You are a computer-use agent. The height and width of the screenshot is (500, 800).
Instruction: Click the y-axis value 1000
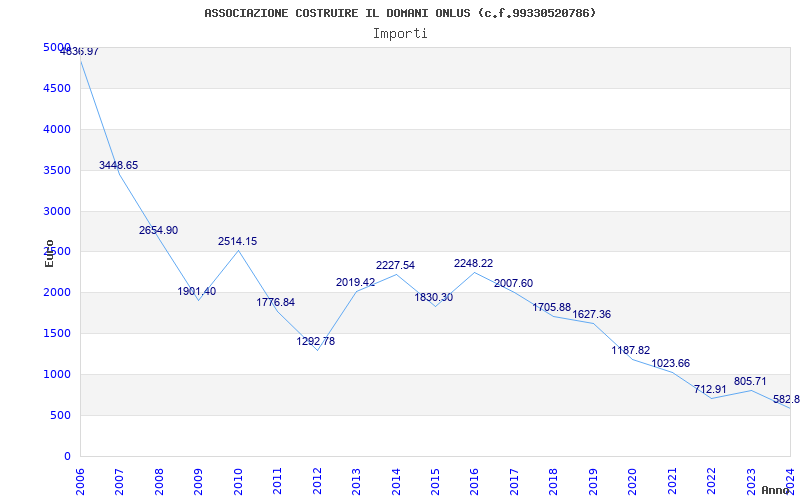[57, 374]
